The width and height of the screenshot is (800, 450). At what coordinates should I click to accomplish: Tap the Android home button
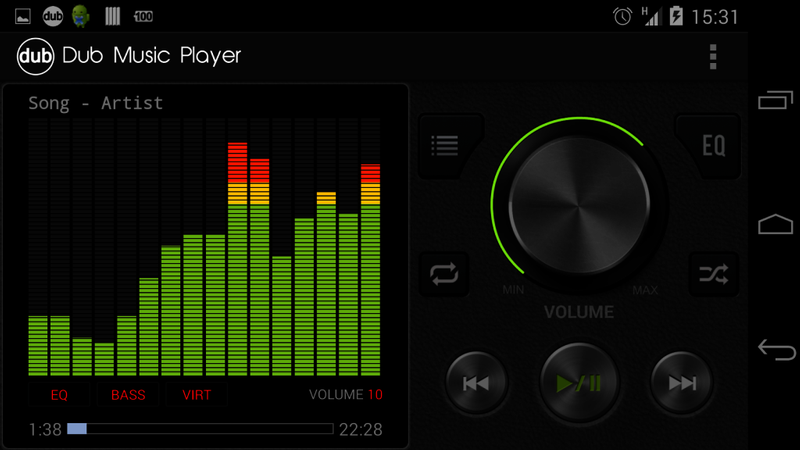coord(776,224)
